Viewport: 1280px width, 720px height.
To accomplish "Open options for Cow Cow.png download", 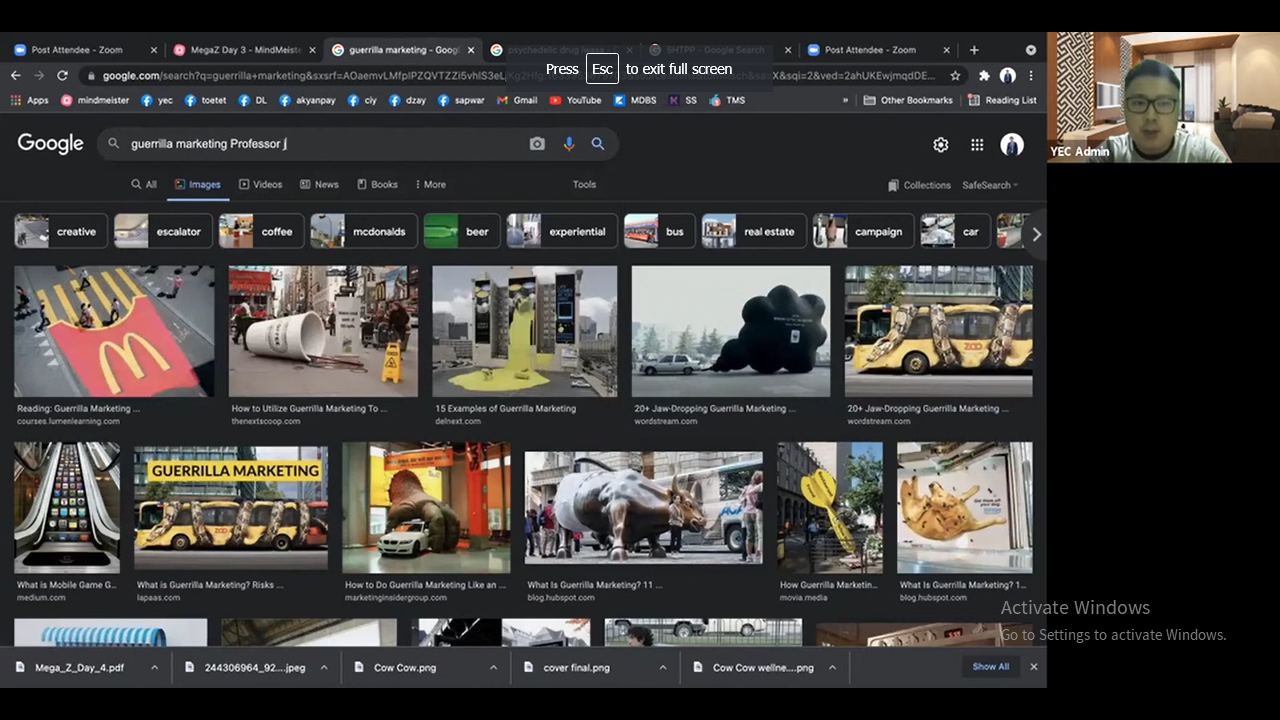I will (493, 667).
